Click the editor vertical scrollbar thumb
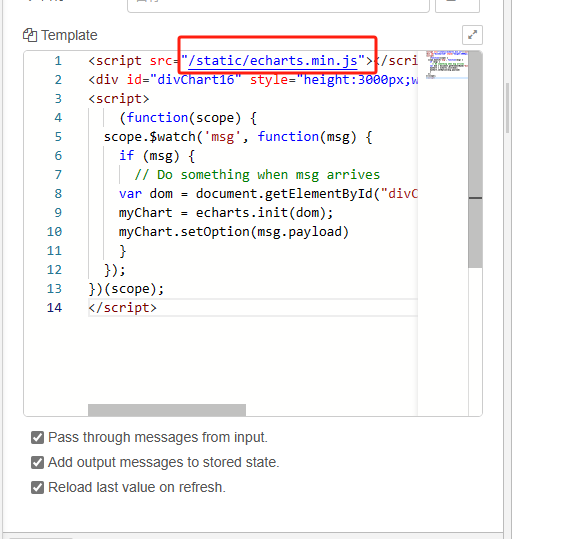This screenshot has width=562, height=539. click(x=475, y=159)
